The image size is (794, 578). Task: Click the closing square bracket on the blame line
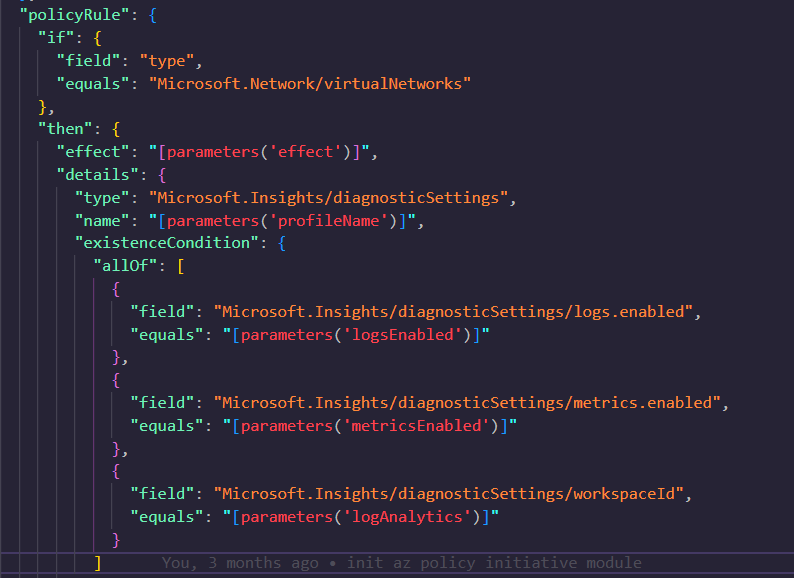pyautogui.click(x=98, y=562)
